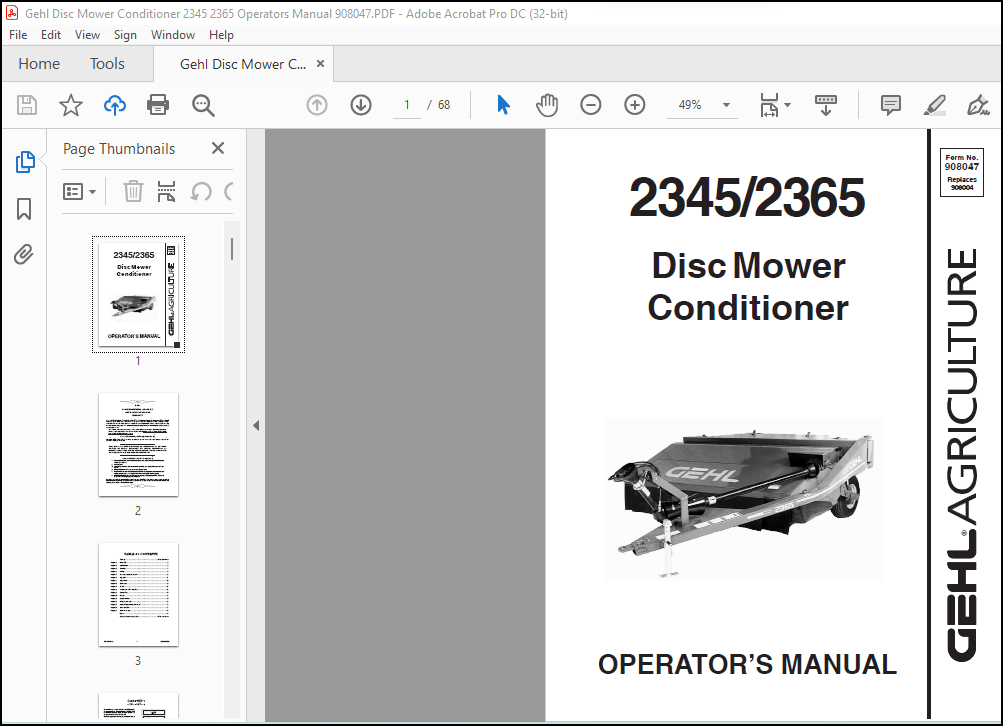The width and height of the screenshot is (1003, 726).
Task: Select page 1 thumbnail
Action: click(138, 294)
